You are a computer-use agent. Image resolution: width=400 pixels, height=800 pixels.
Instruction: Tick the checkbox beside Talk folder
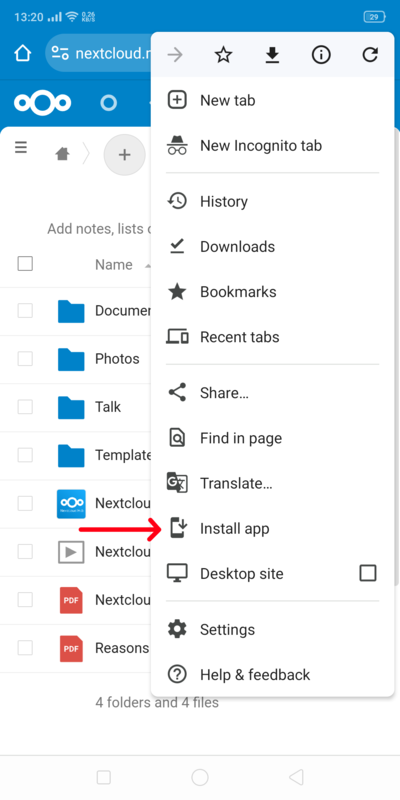pyautogui.click(x=25, y=407)
